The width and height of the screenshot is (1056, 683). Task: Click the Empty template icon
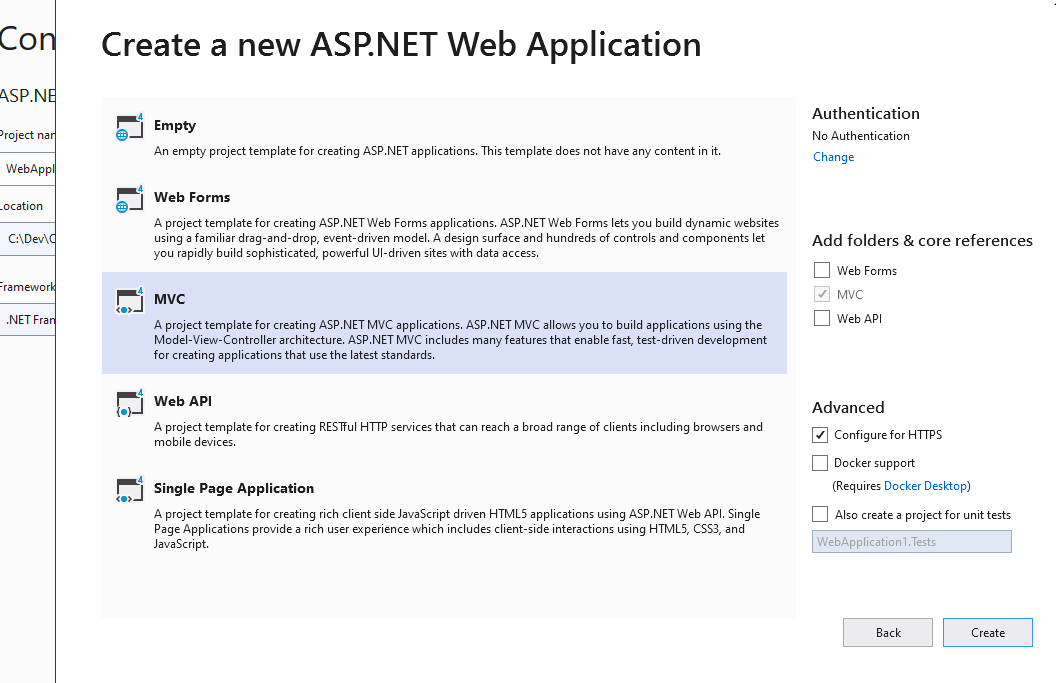point(129,127)
